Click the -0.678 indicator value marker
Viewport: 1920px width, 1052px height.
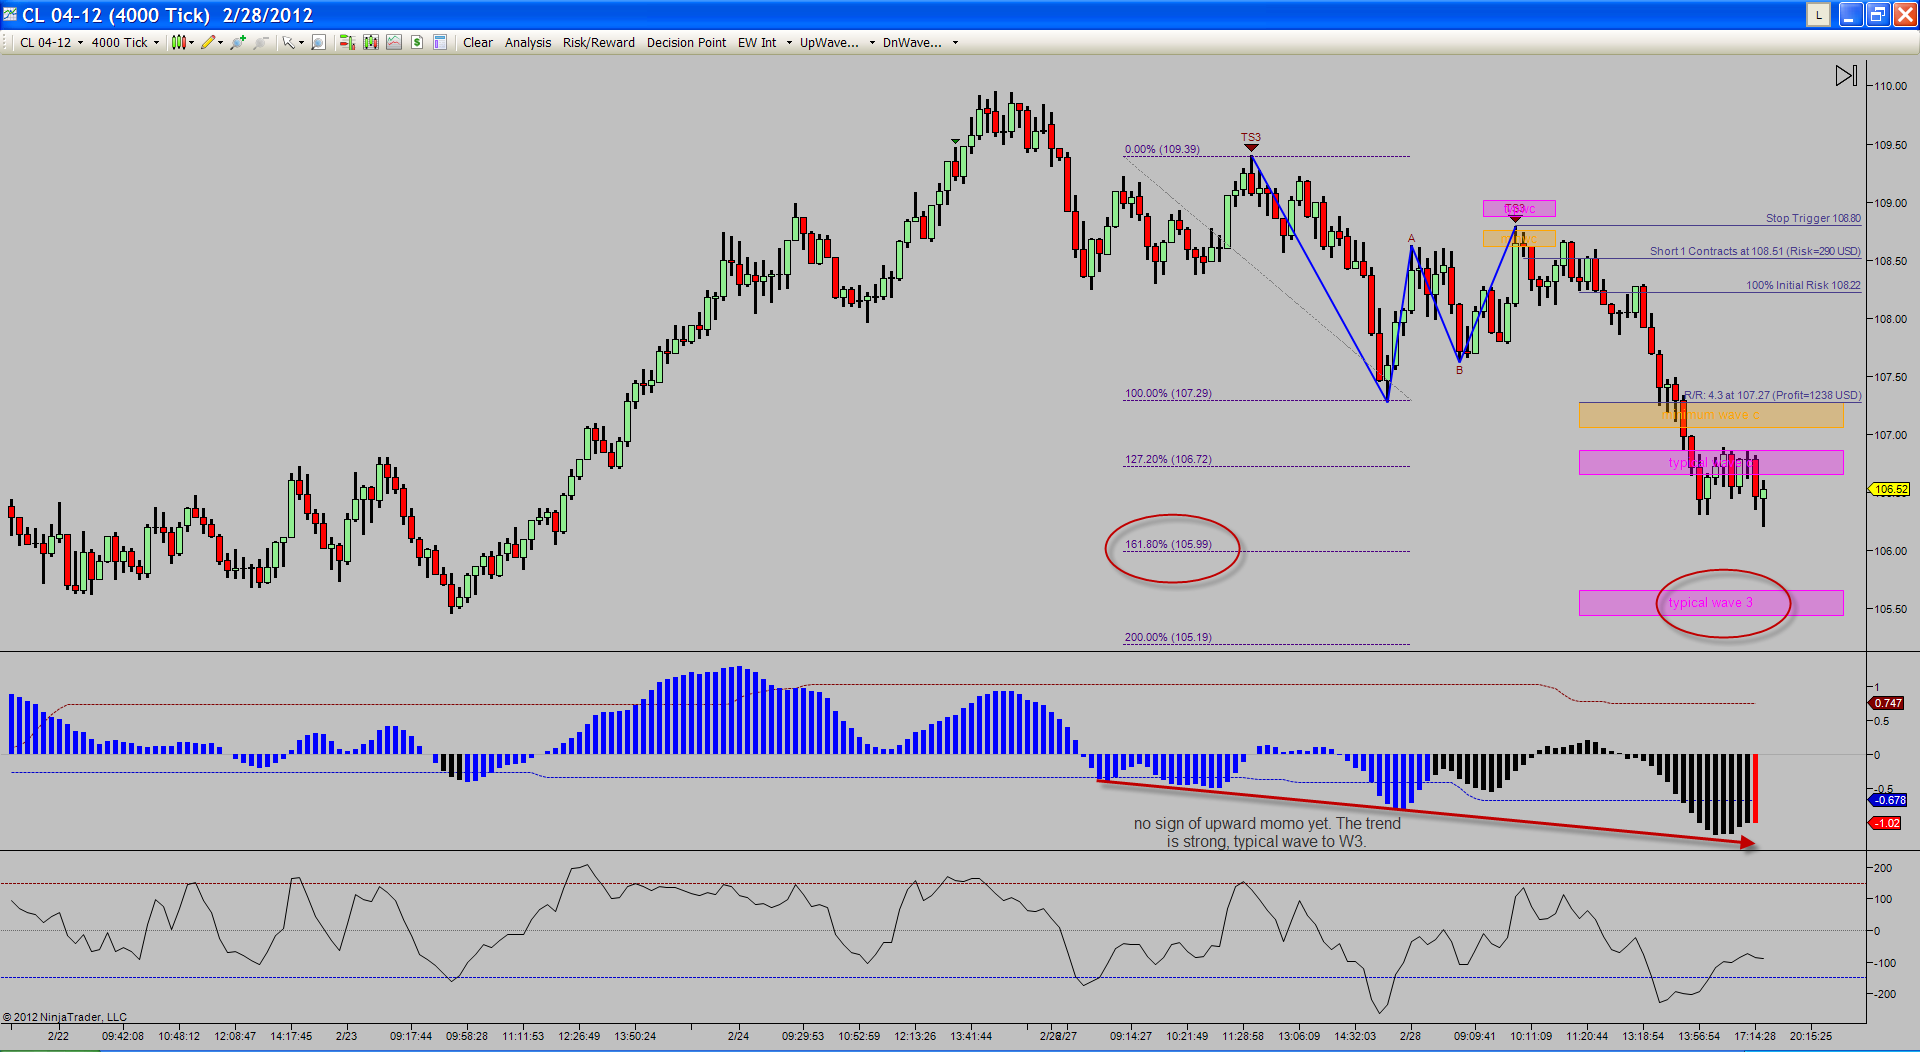click(1888, 800)
